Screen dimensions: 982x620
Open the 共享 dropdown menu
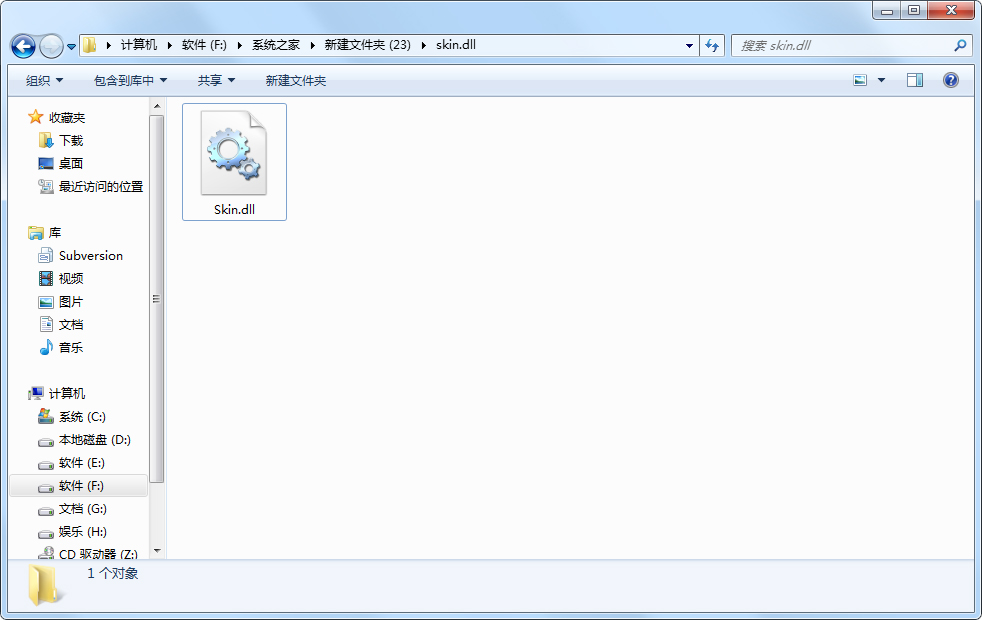point(216,80)
